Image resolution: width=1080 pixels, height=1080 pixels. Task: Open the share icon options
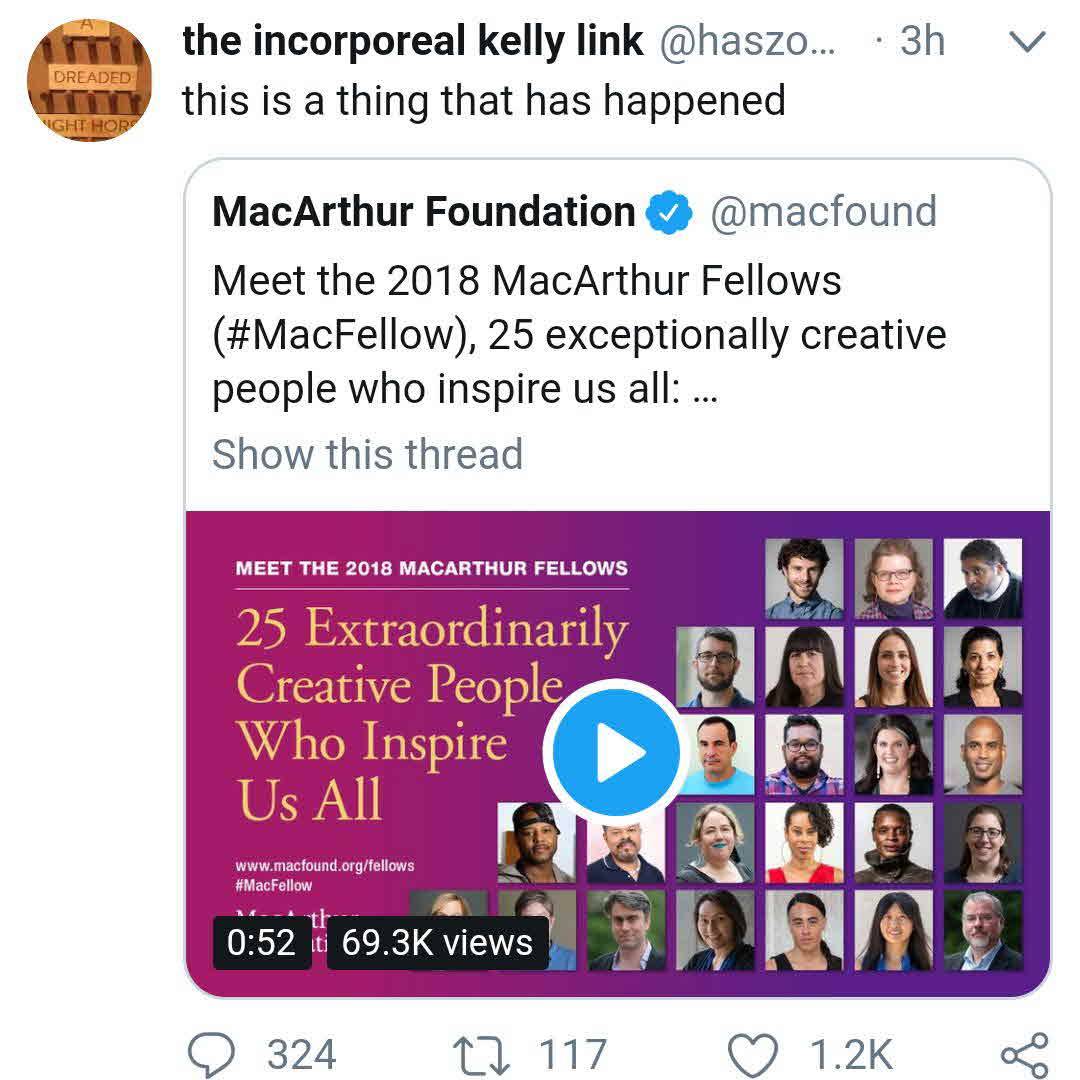1024,1055
